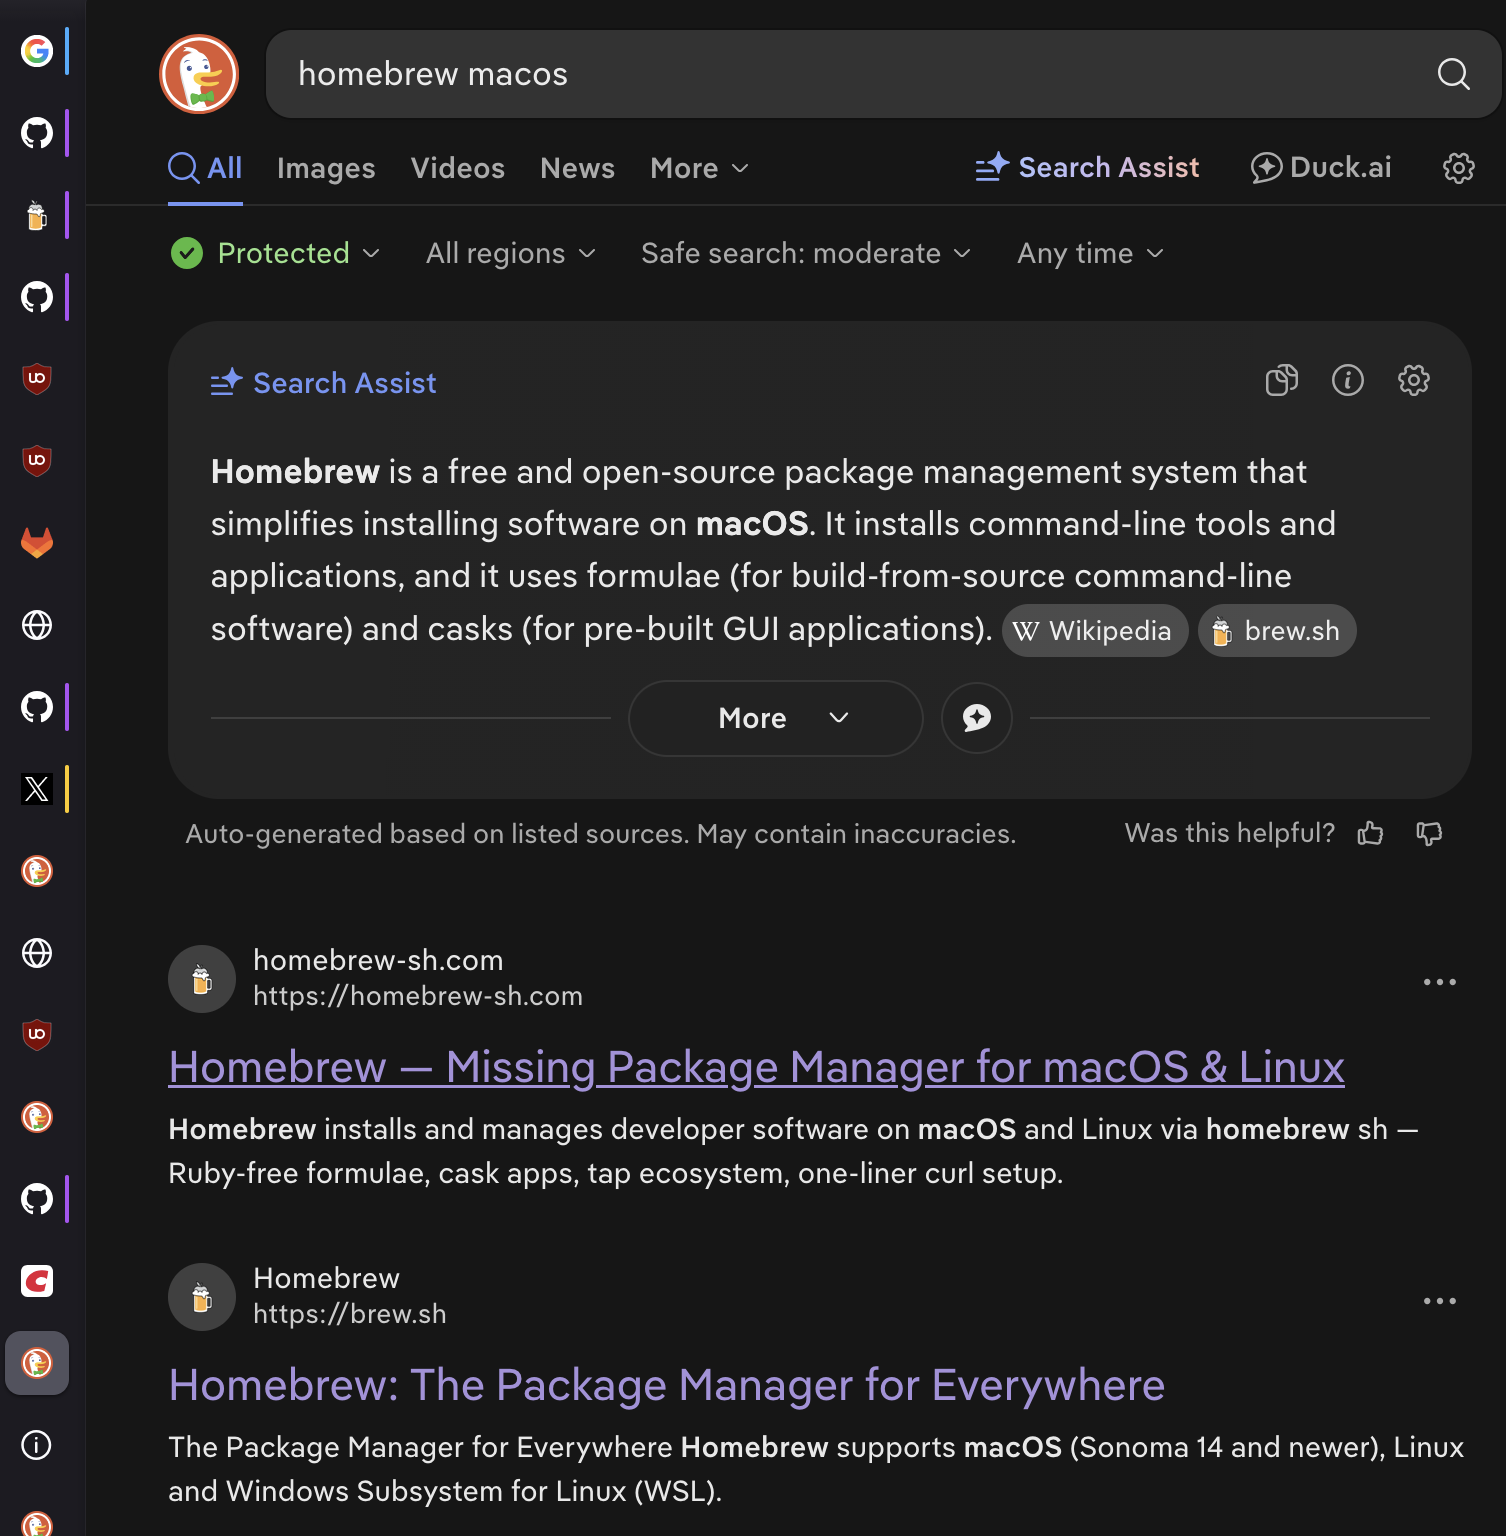
Task: Give thumbs down to the answer
Action: pos(1429,833)
